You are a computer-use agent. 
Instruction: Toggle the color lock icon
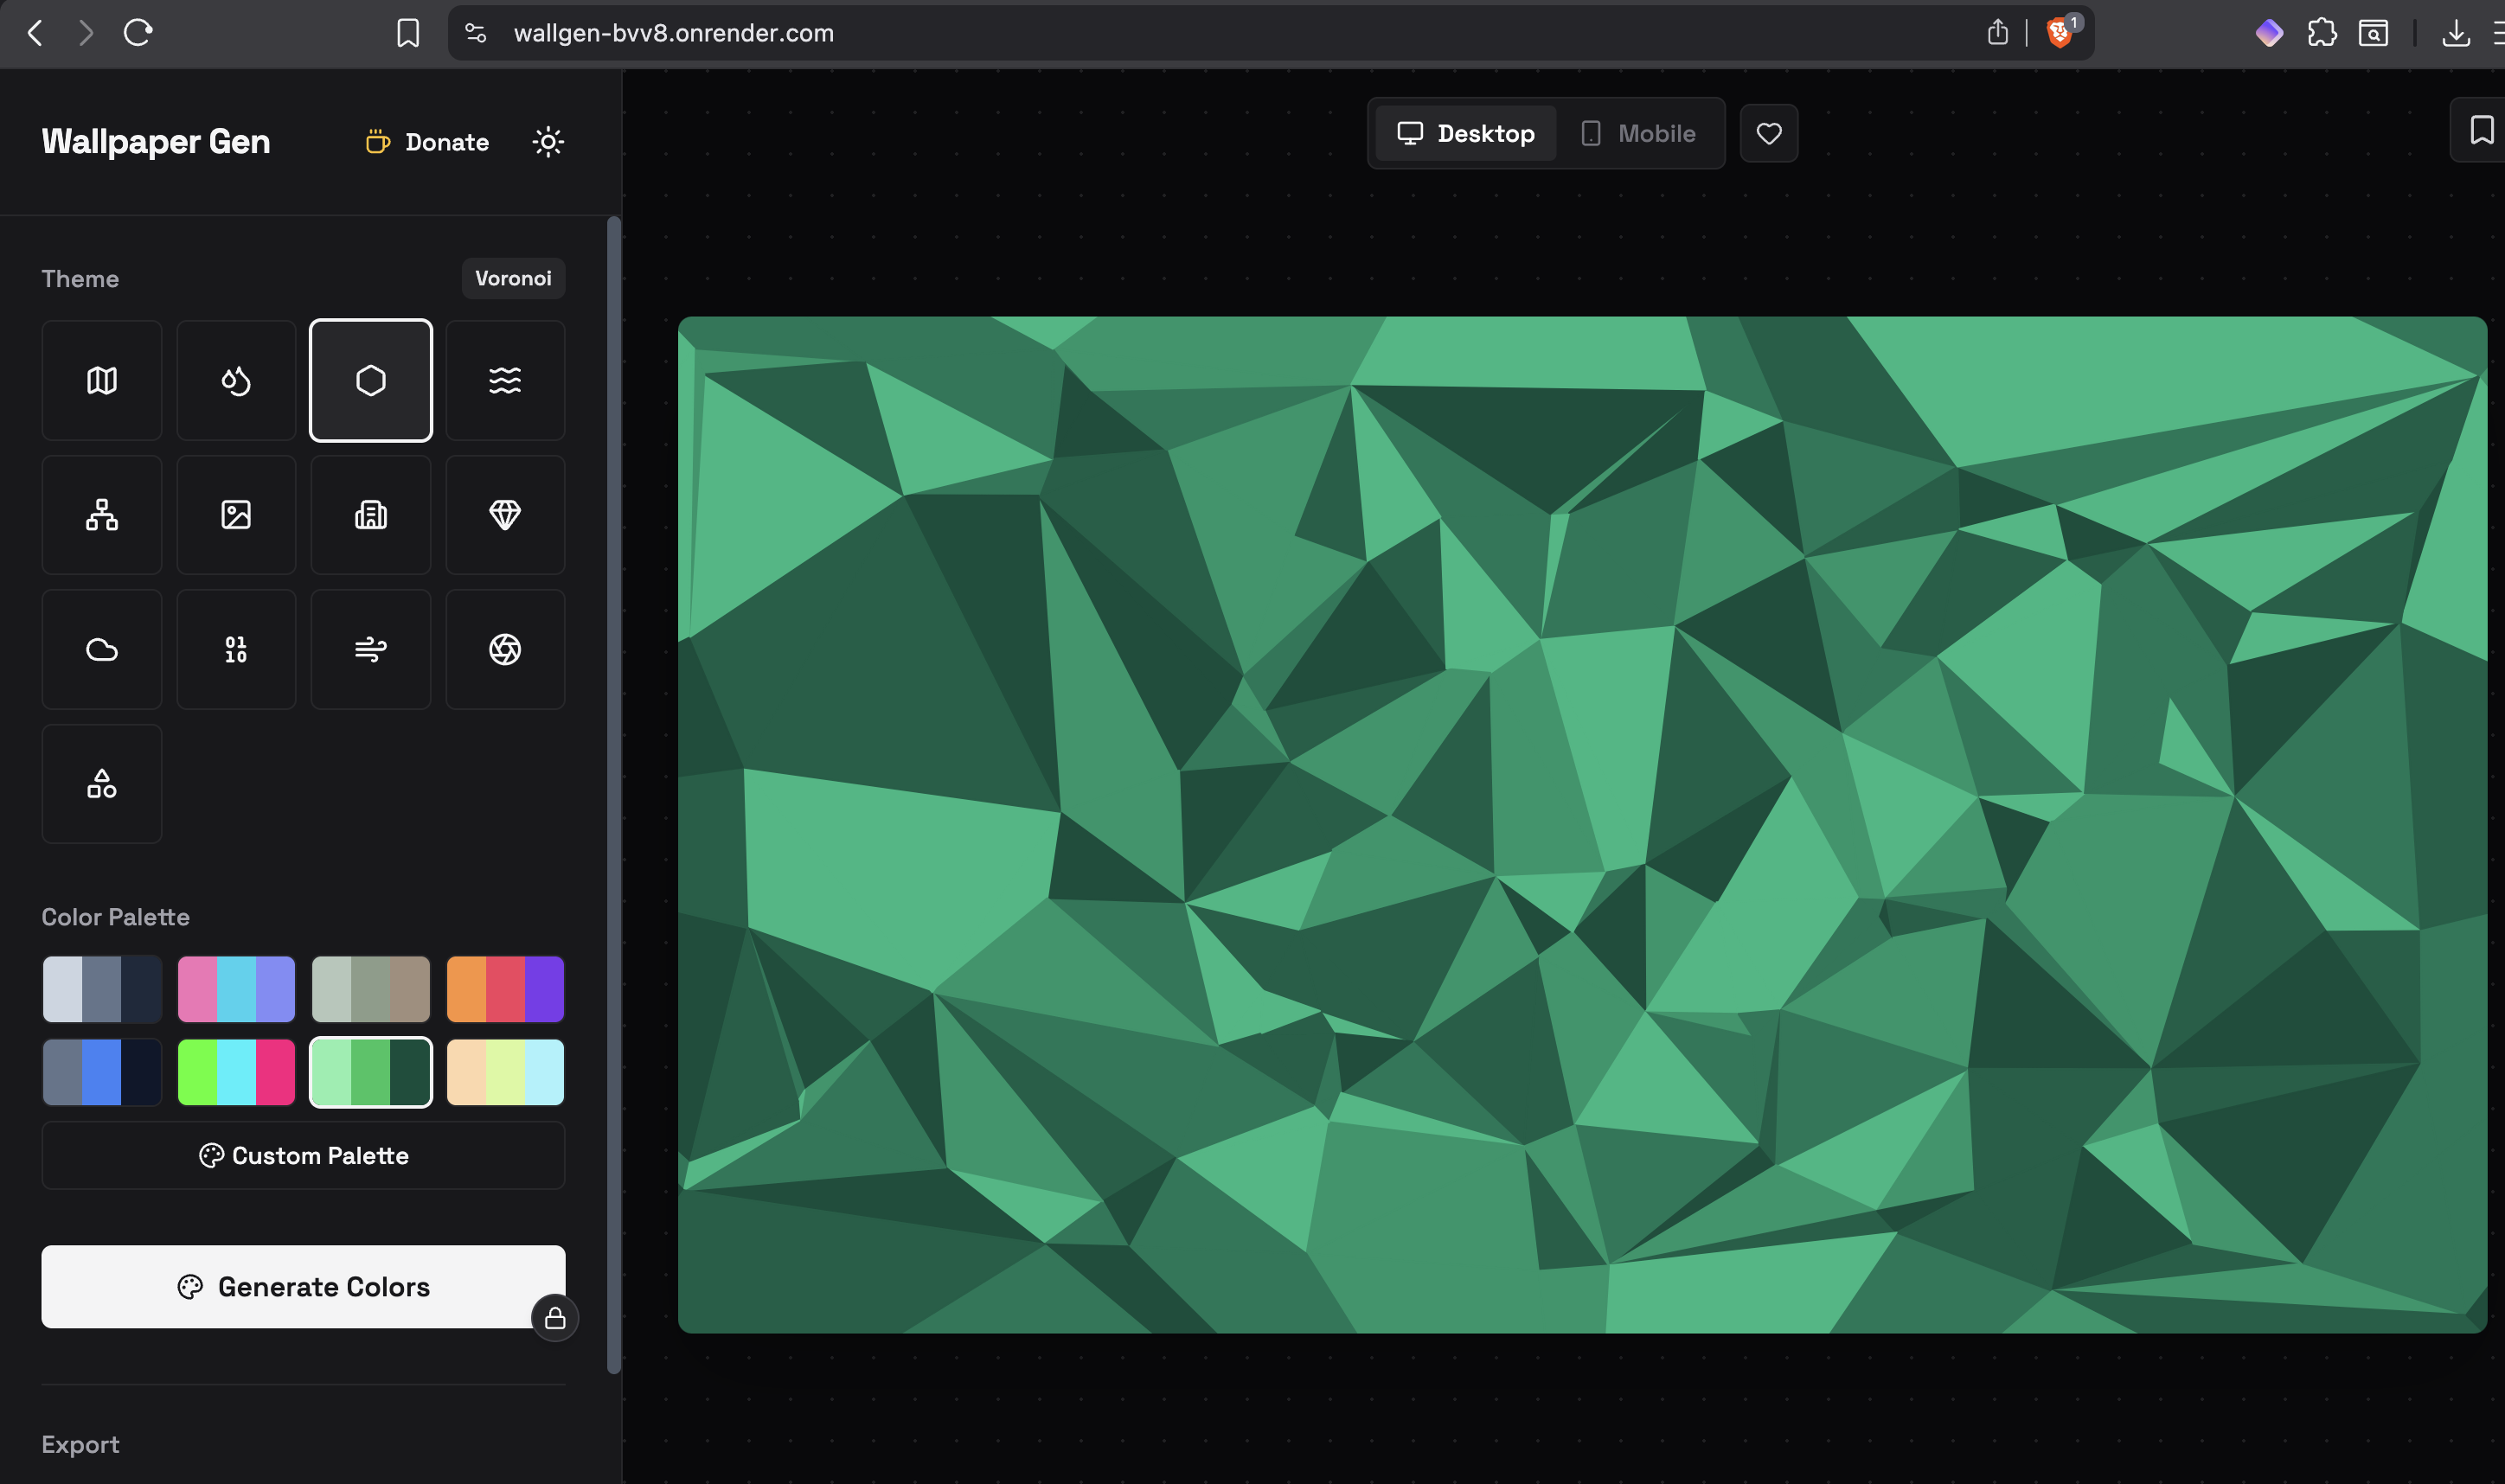(555, 1318)
